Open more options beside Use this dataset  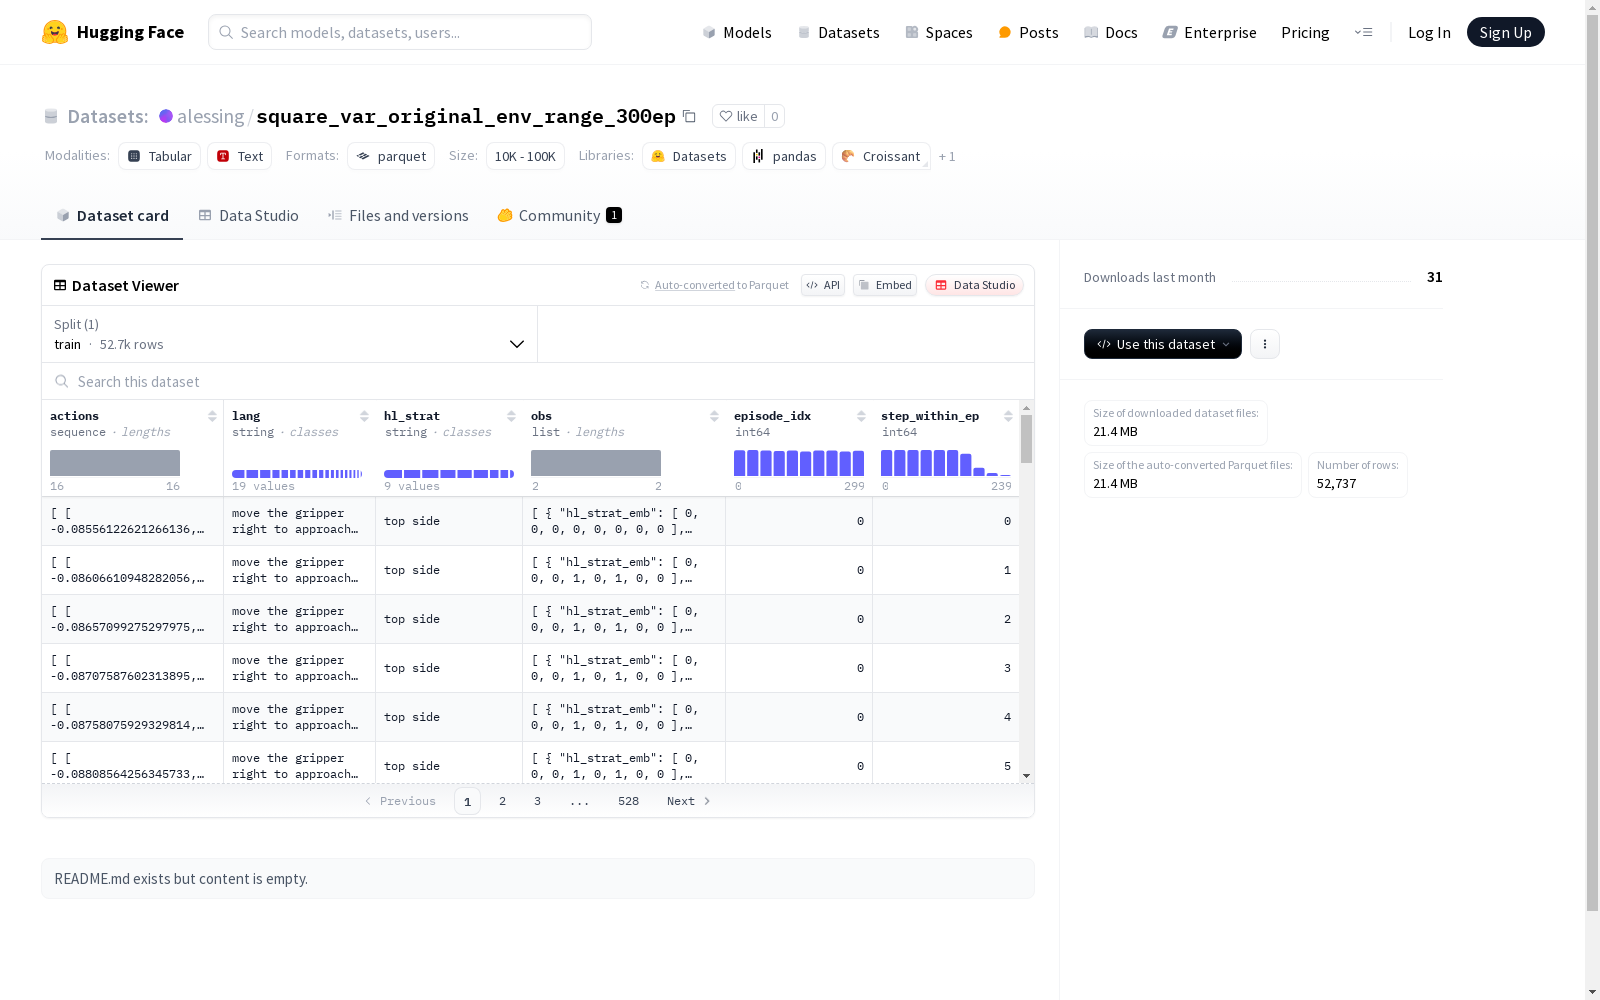[x=1265, y=344]
